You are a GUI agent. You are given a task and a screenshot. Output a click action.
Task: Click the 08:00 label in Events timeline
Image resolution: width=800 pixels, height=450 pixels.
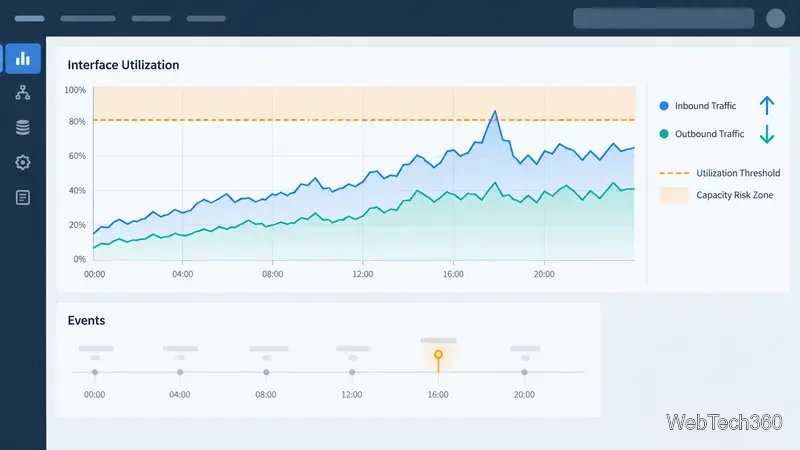pyautogui.click(x=266, y=394)
